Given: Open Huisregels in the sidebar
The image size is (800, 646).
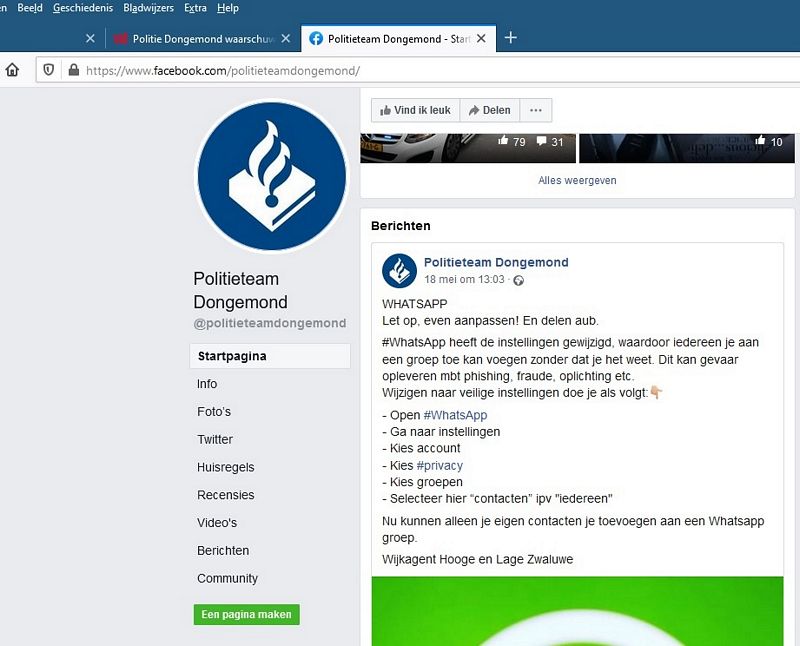Looking at the screenshot, I should 226,467.
